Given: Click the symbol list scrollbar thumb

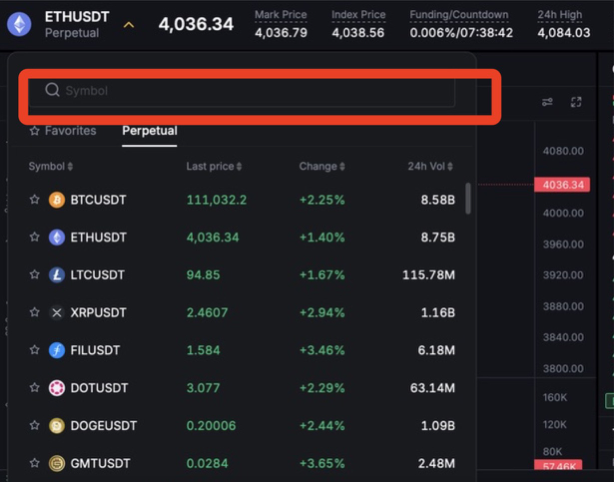Looking at the screenshot, I should pos(468,199).
